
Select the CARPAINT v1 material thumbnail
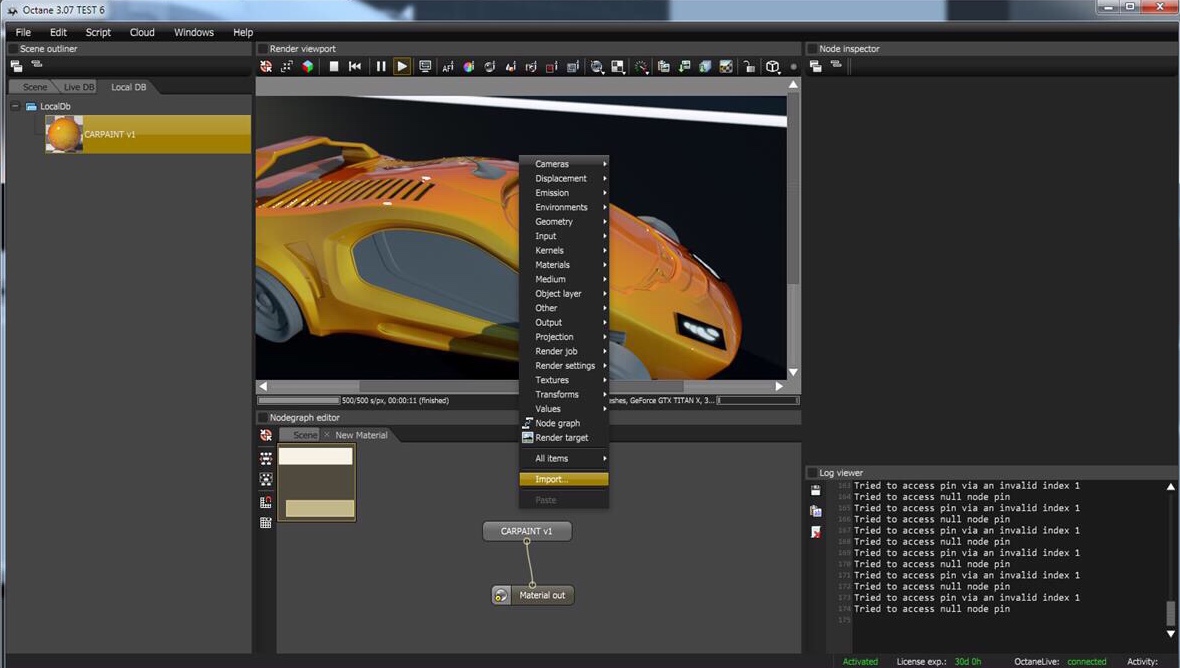coord(64,134)
